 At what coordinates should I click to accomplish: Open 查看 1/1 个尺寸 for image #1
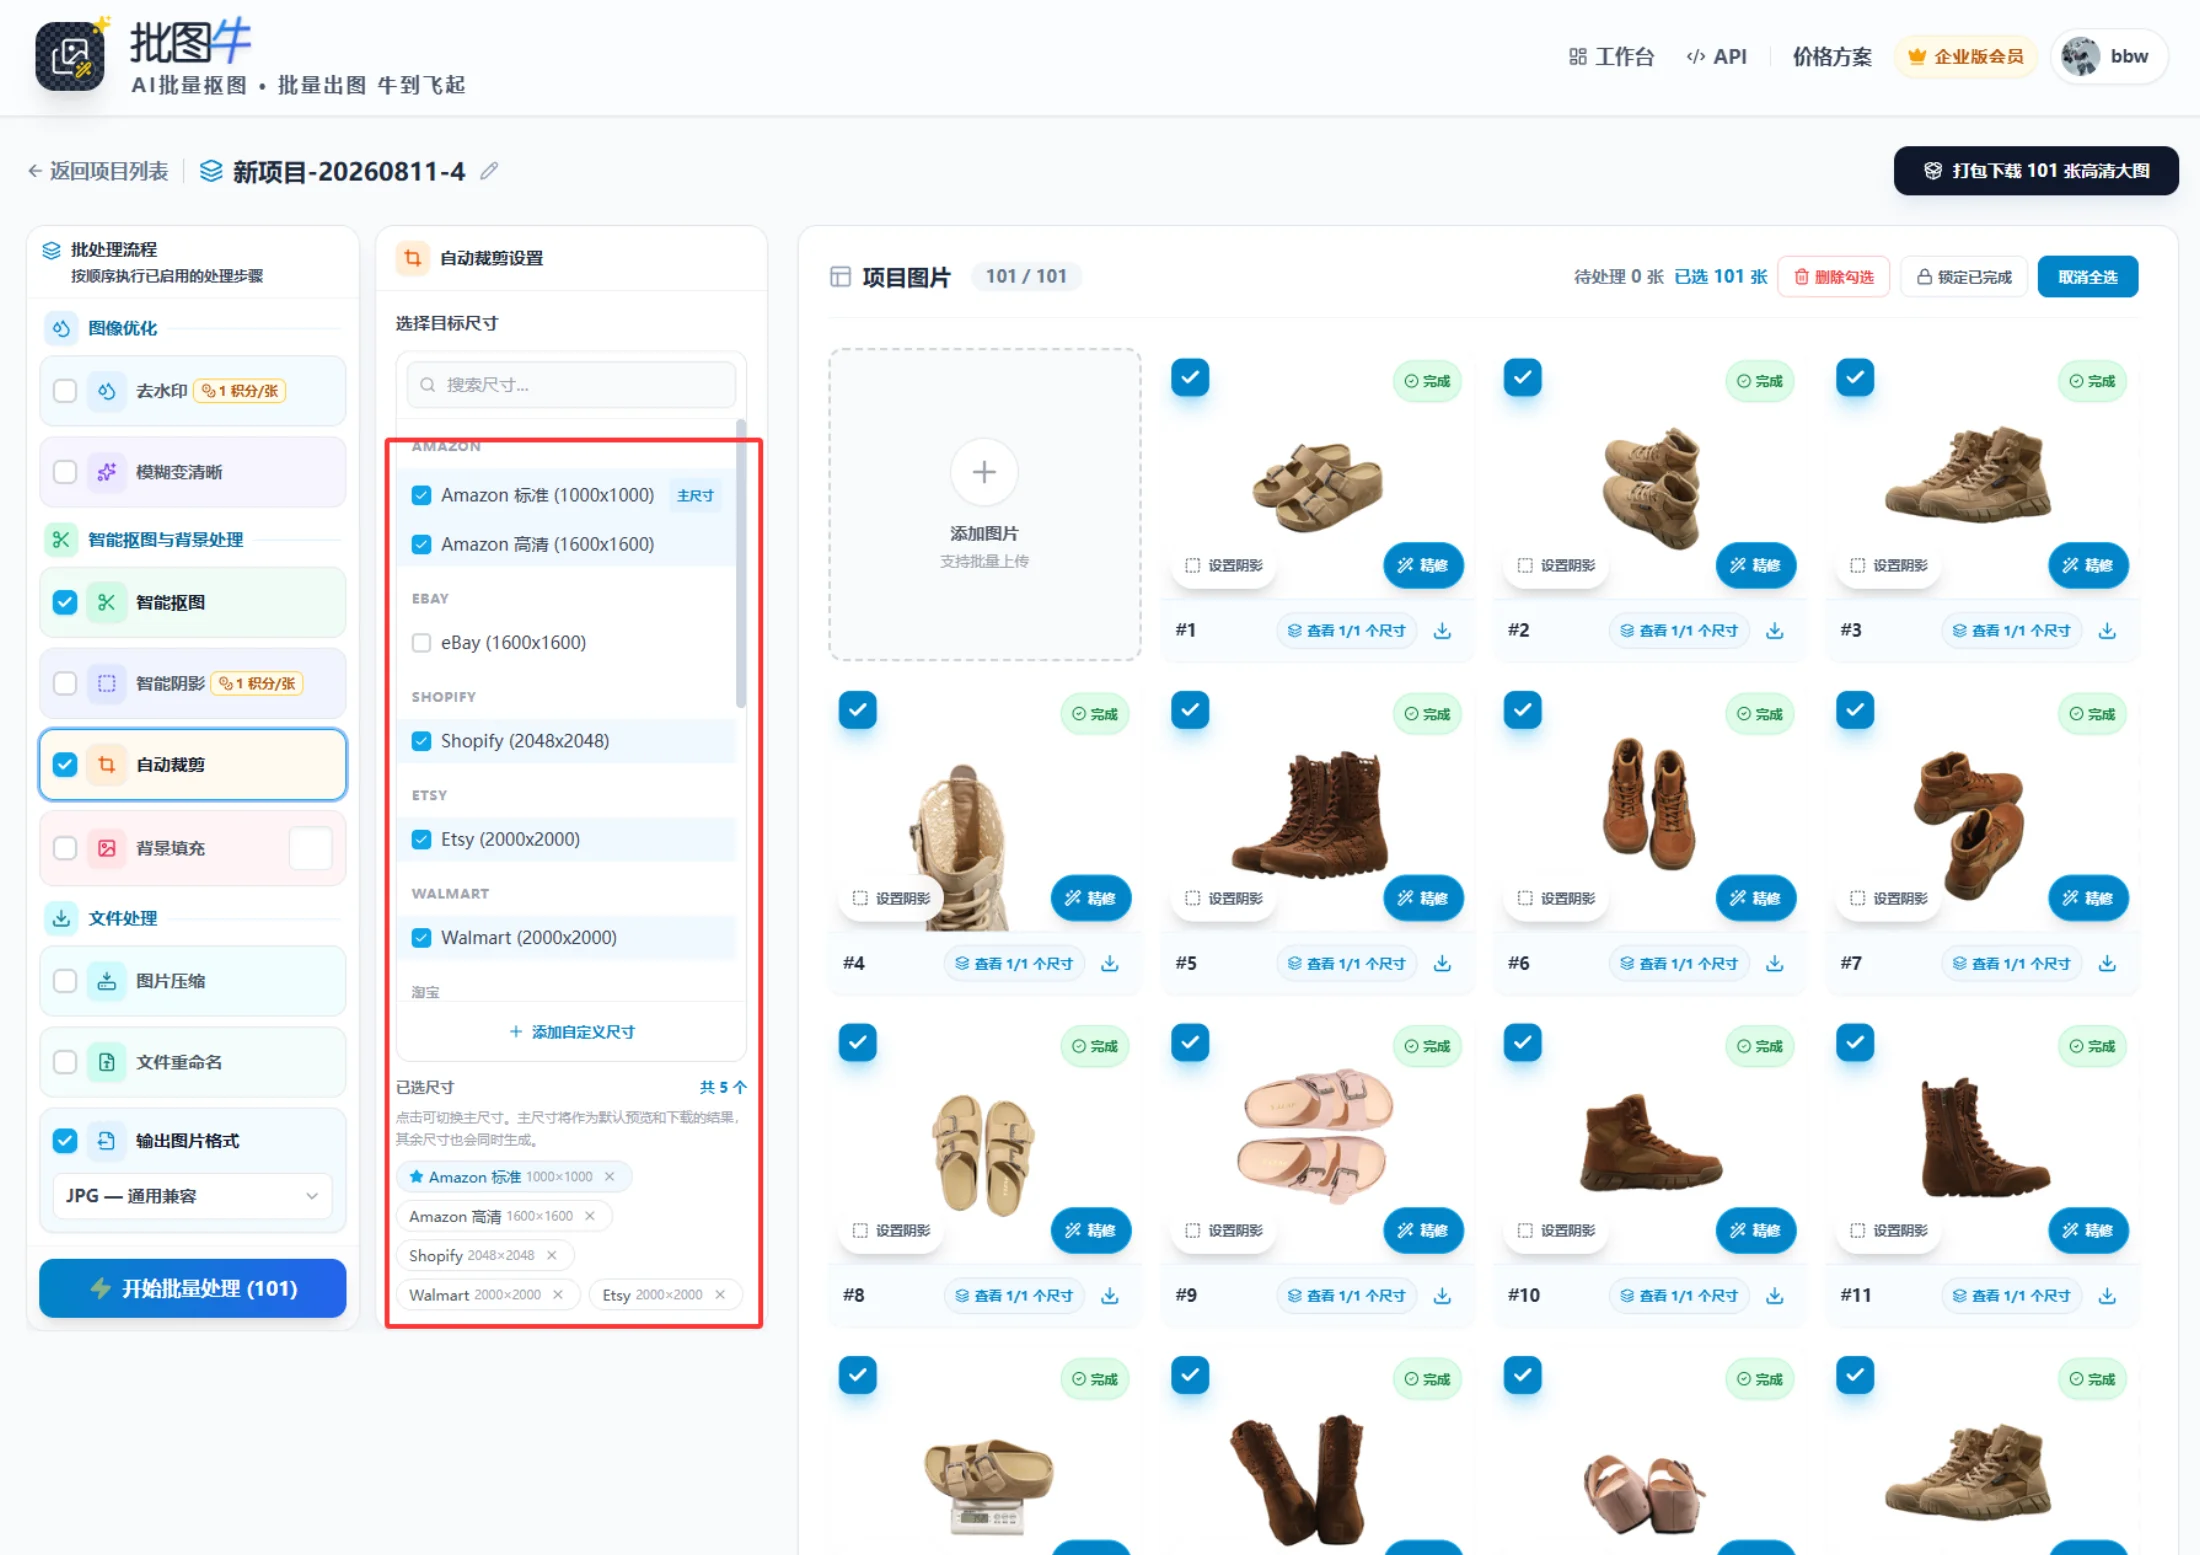coord(1347,631)
